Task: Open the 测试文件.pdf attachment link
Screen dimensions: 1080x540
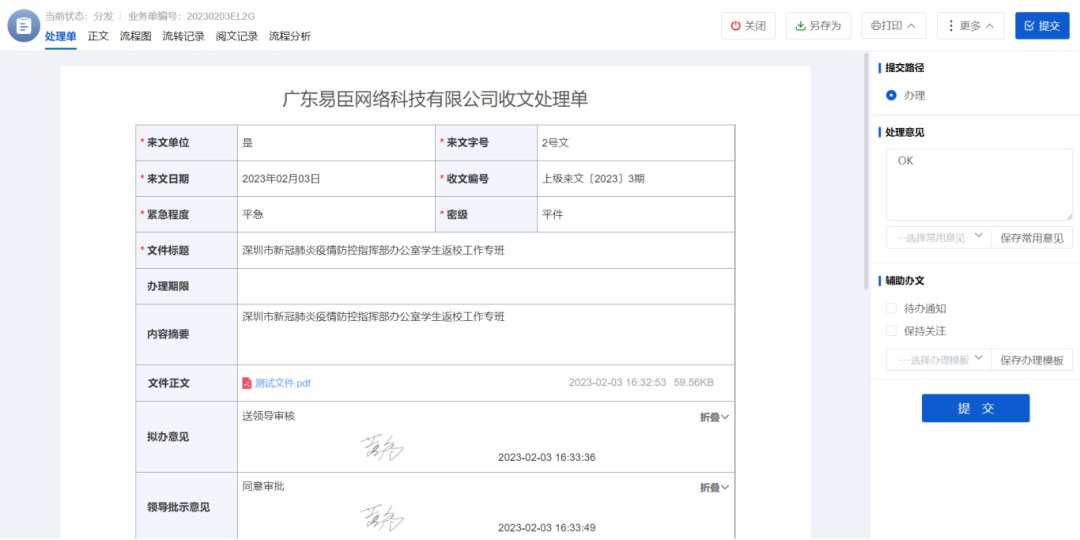Action: 282,383
